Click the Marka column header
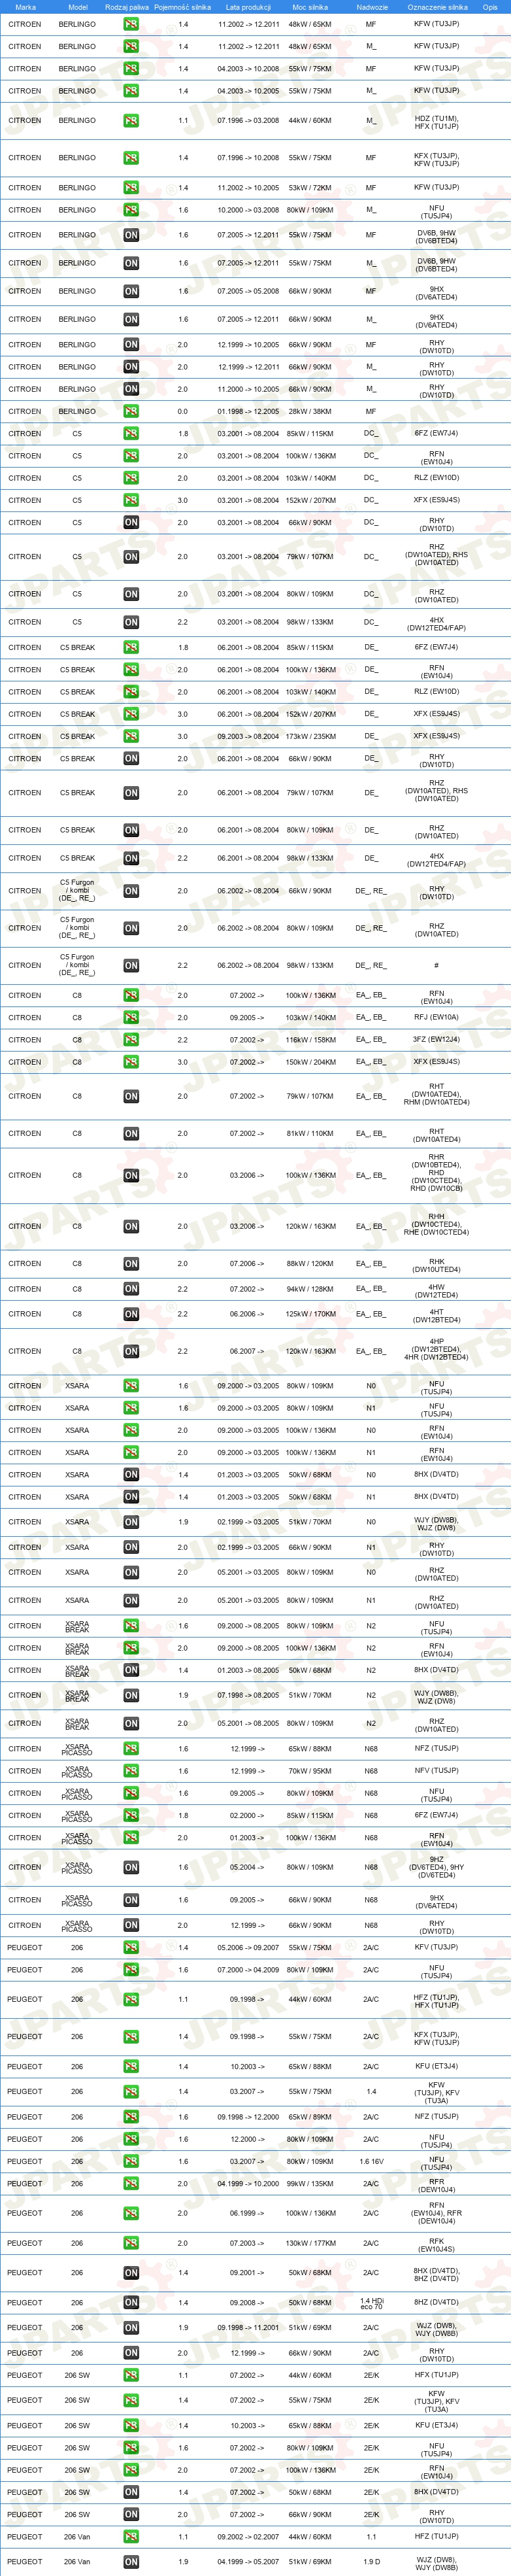 click(x=25, y=7)
